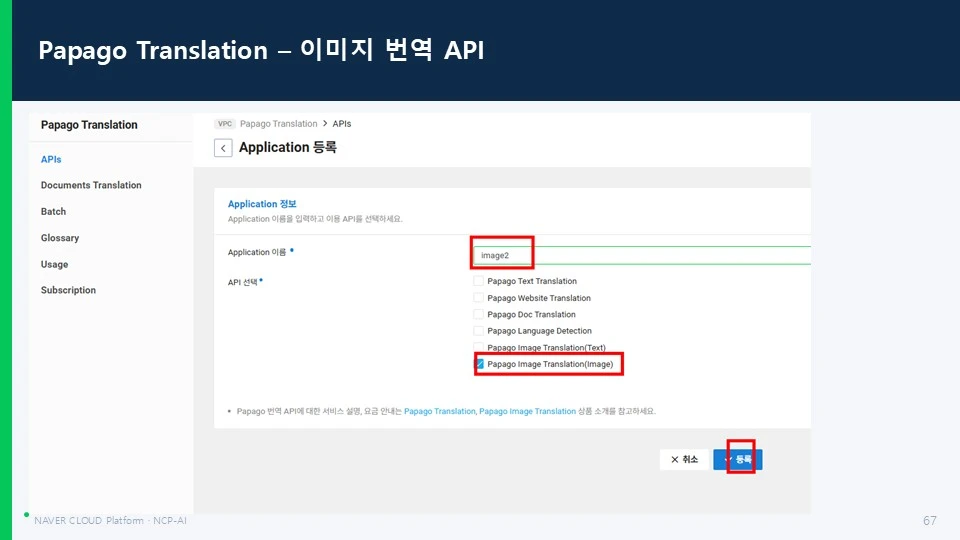Open the Papago Image Translation link

click(x=527, y=411)
